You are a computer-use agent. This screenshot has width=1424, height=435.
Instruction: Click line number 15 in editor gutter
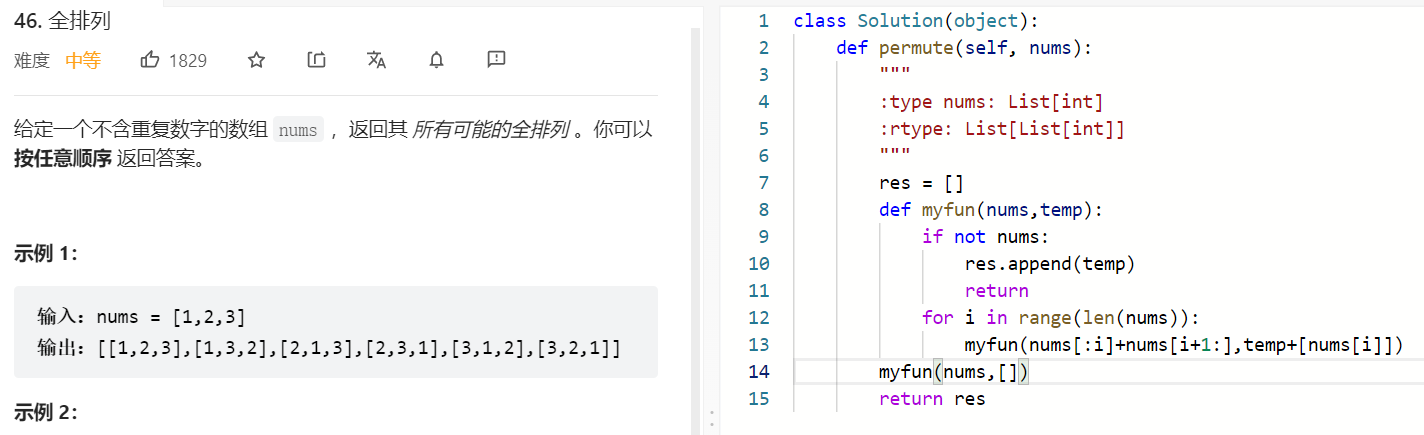[x=758, y=399]
